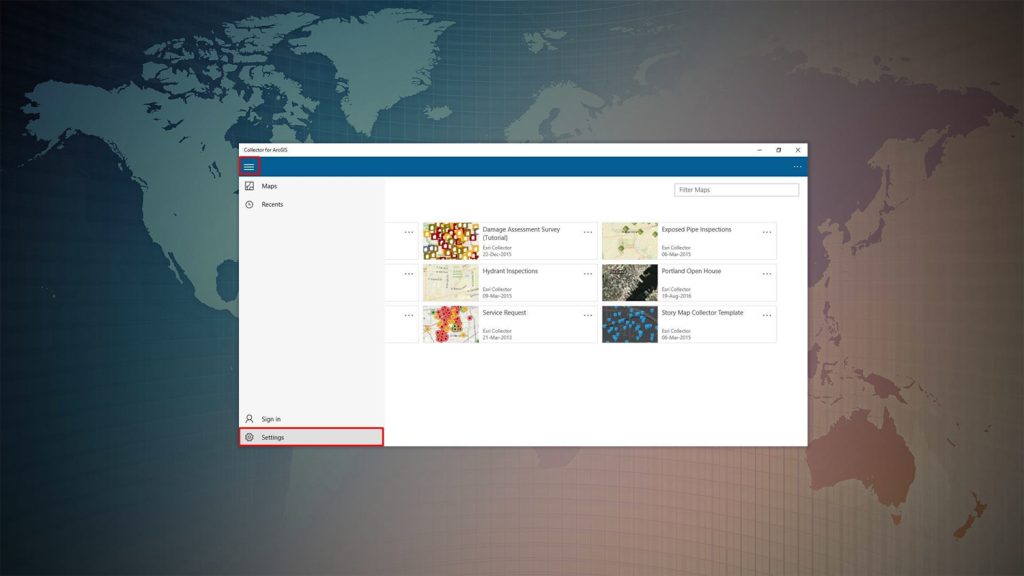
Task: Go to Maps in the sidebar
Action: [312, 186]
